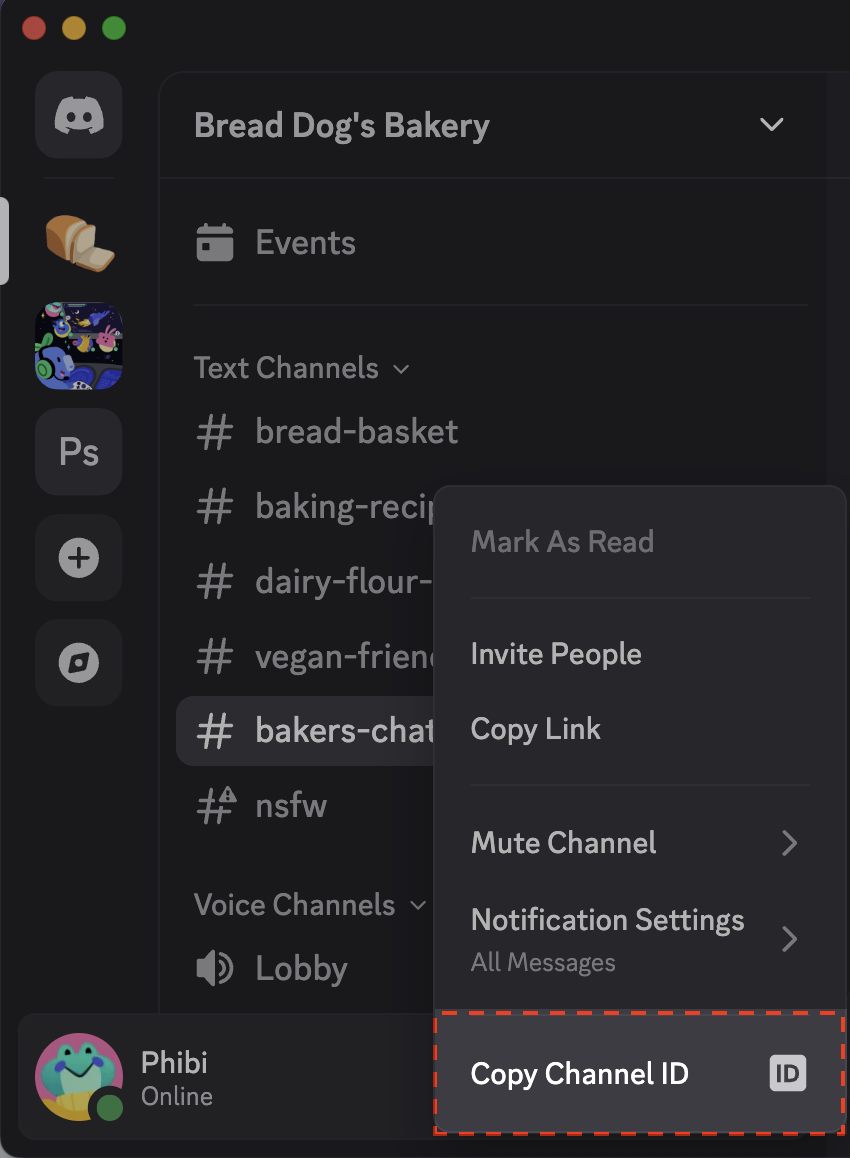Choose Invite People from the context menu
Viewport: 850px width, 1158px height.
pos(556,654)
